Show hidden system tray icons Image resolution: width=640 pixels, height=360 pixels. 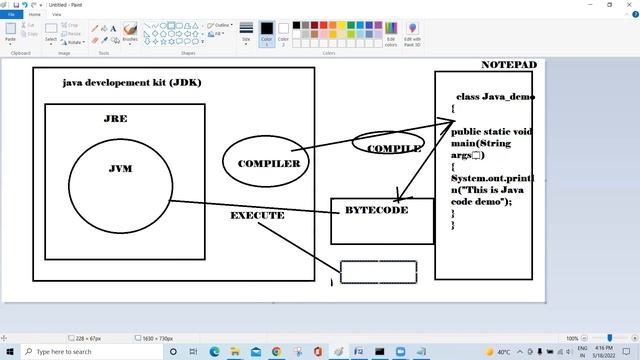coord(520,351)
